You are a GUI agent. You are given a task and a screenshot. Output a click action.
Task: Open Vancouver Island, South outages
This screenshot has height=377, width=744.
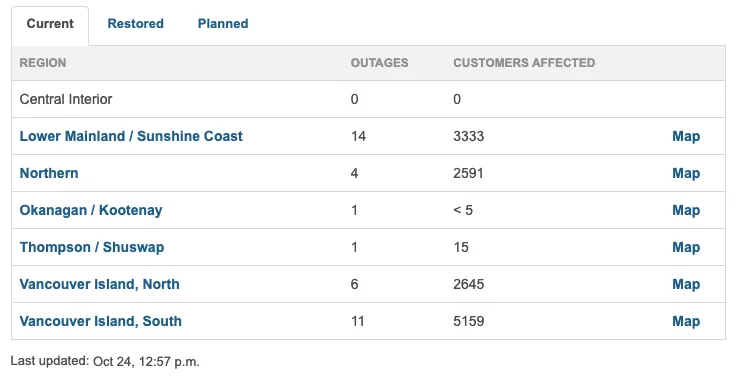(100, 322)
